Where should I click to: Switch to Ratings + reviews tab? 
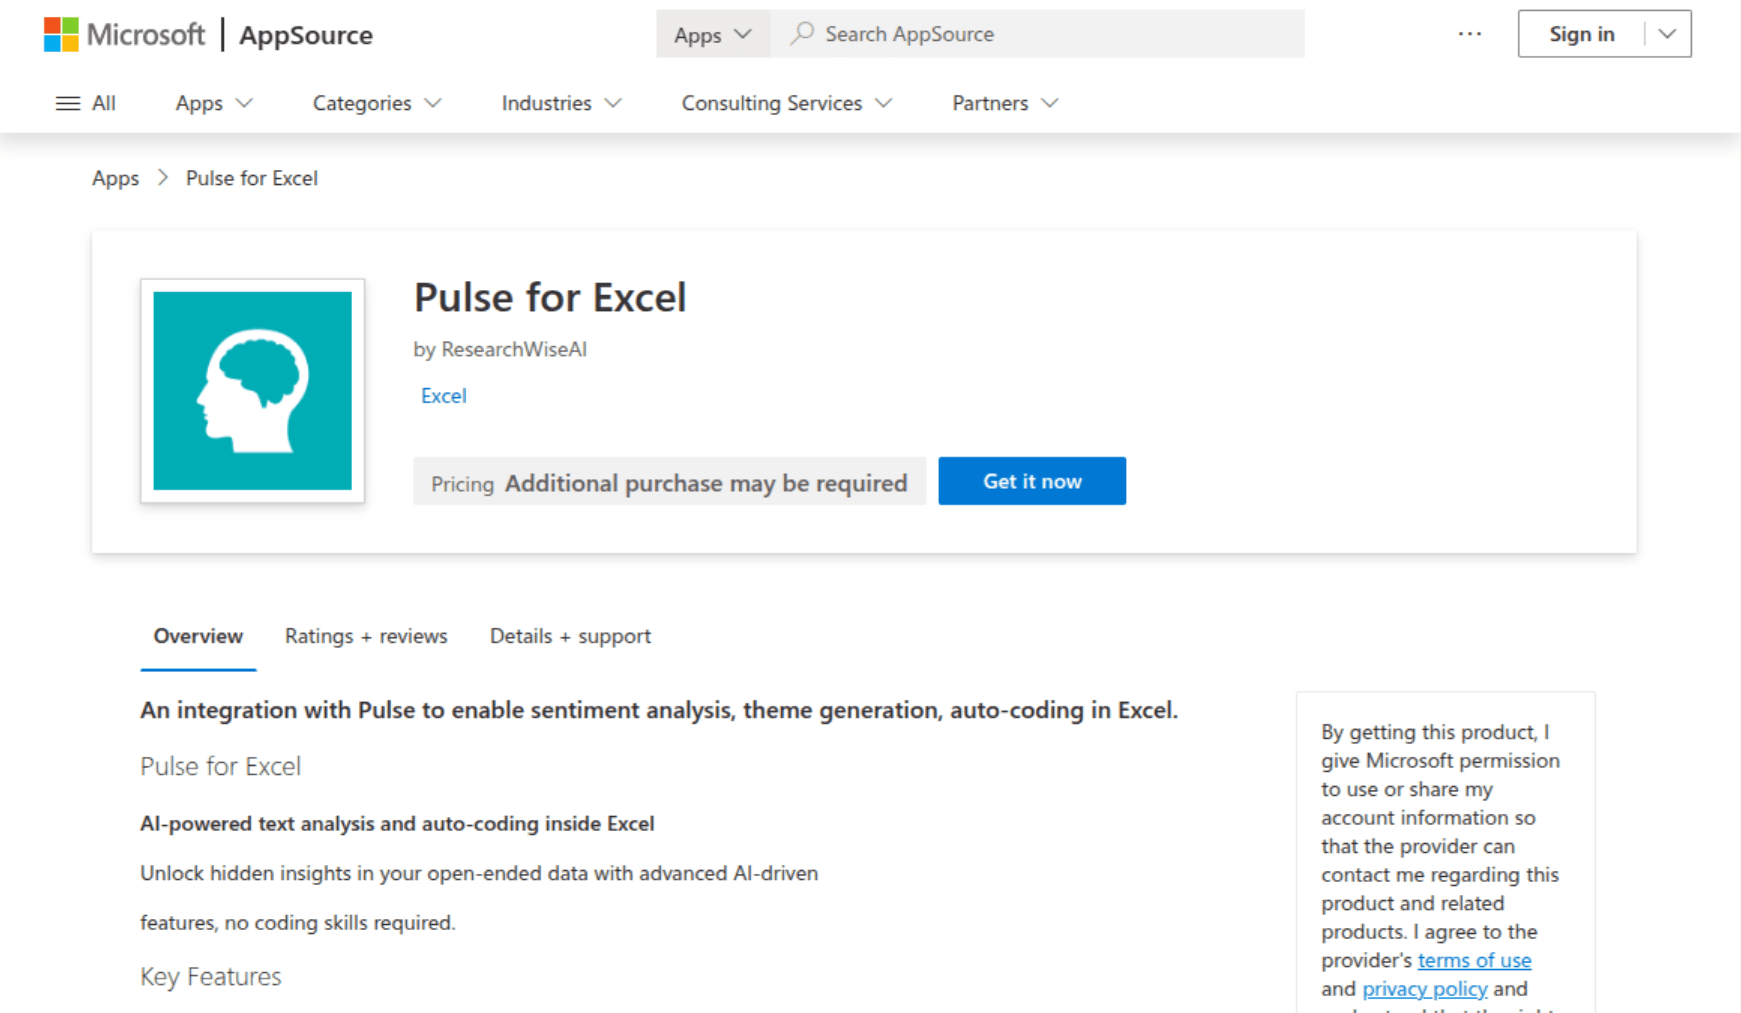tap(366, 636)
